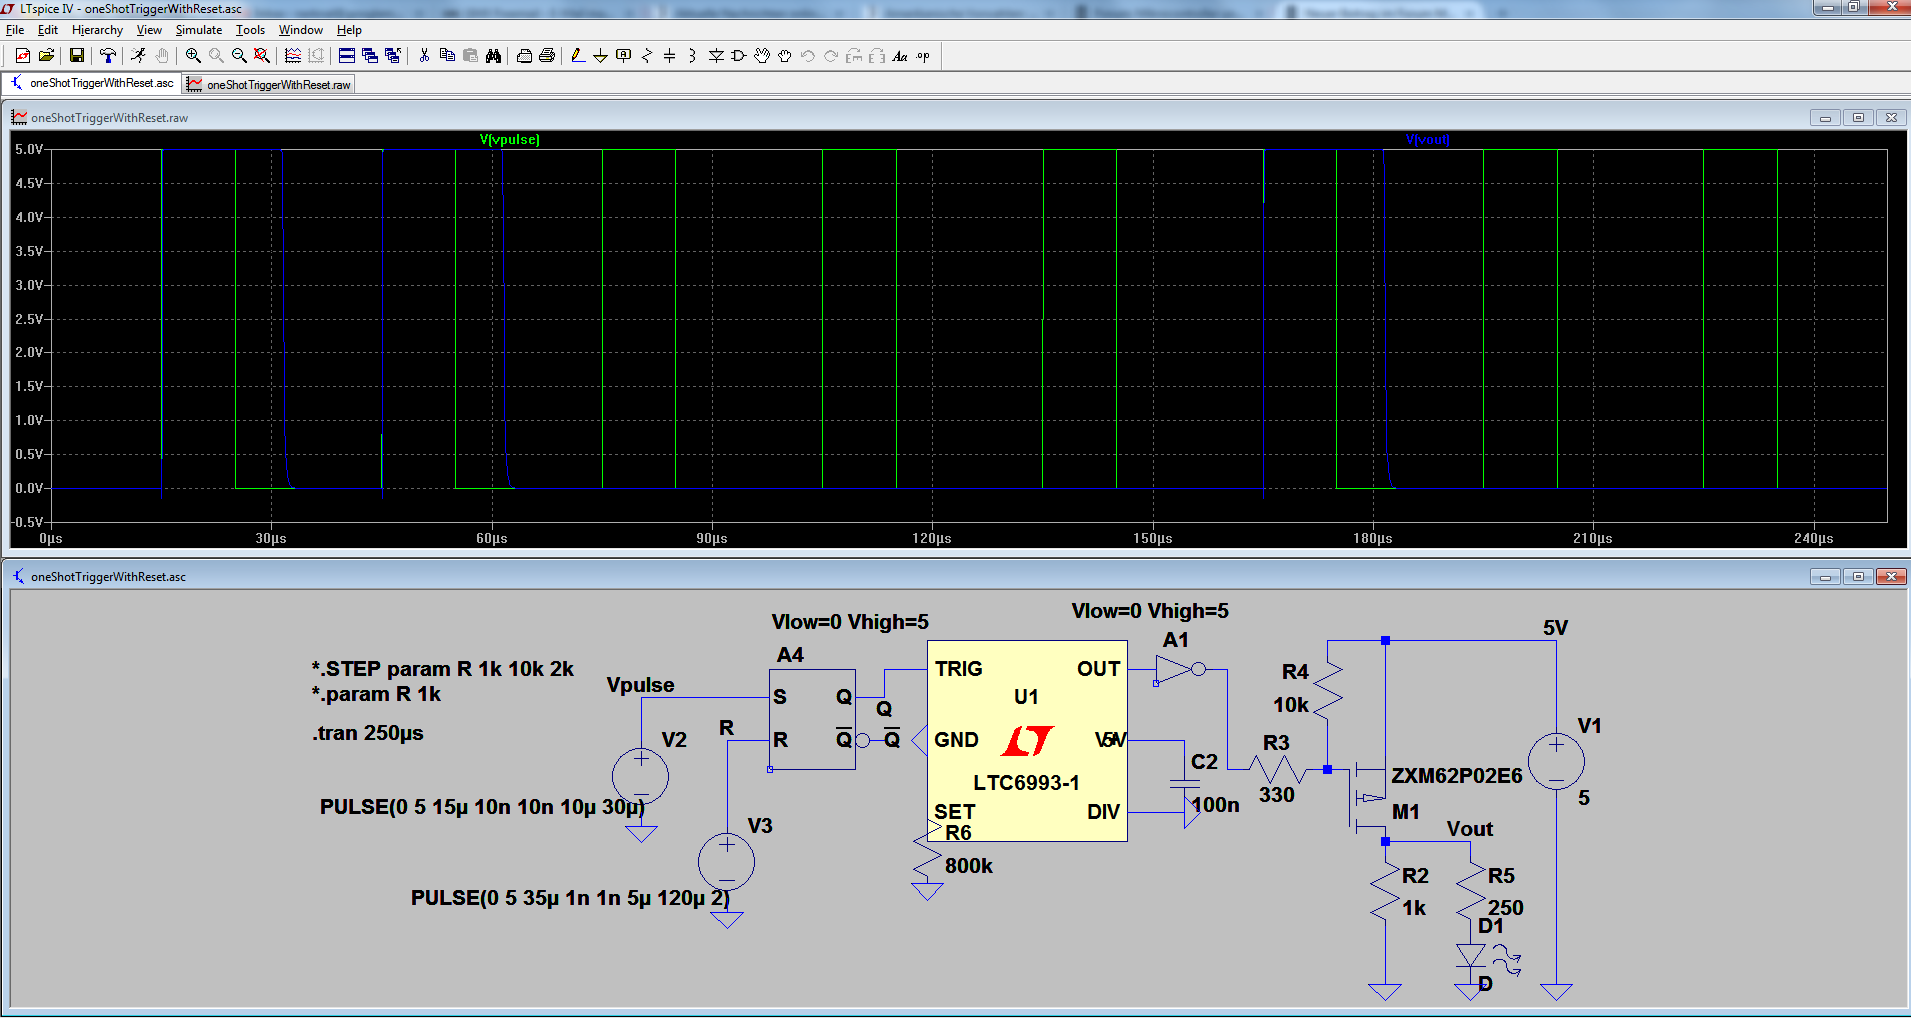Select the Capacitor component tool

pos(669,56)
